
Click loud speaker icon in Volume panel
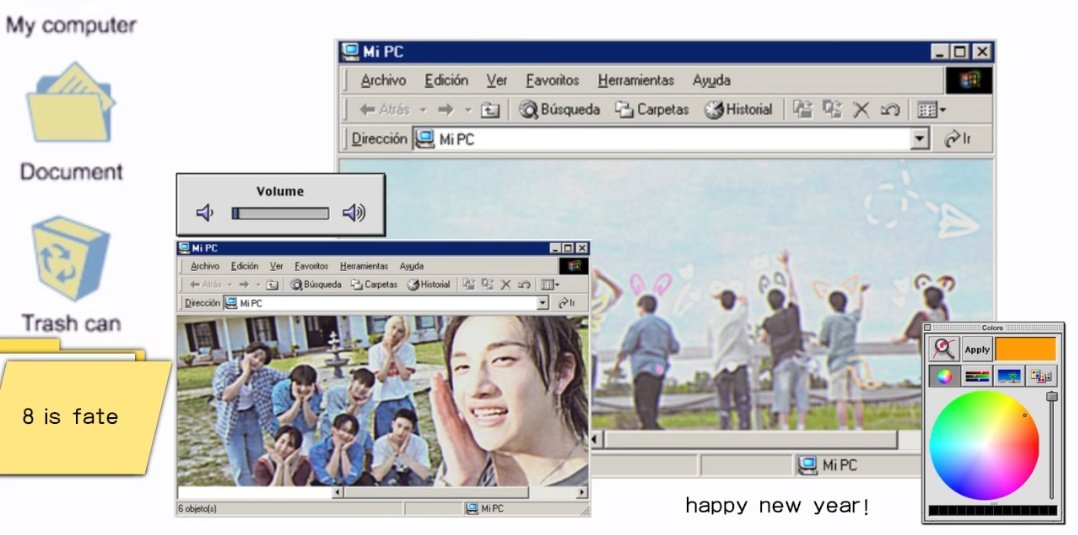coord(354,213)
